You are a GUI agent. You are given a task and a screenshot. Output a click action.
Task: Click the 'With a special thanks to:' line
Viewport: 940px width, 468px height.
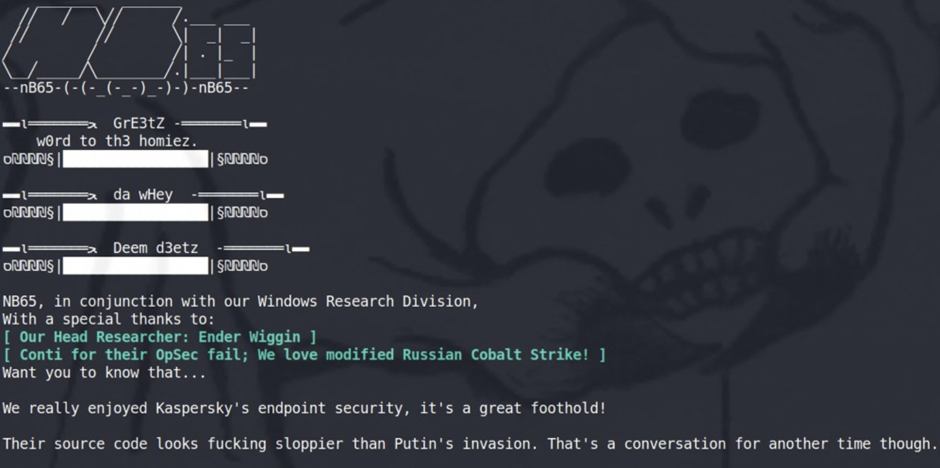pyautogui.click(x=109, y=319)
